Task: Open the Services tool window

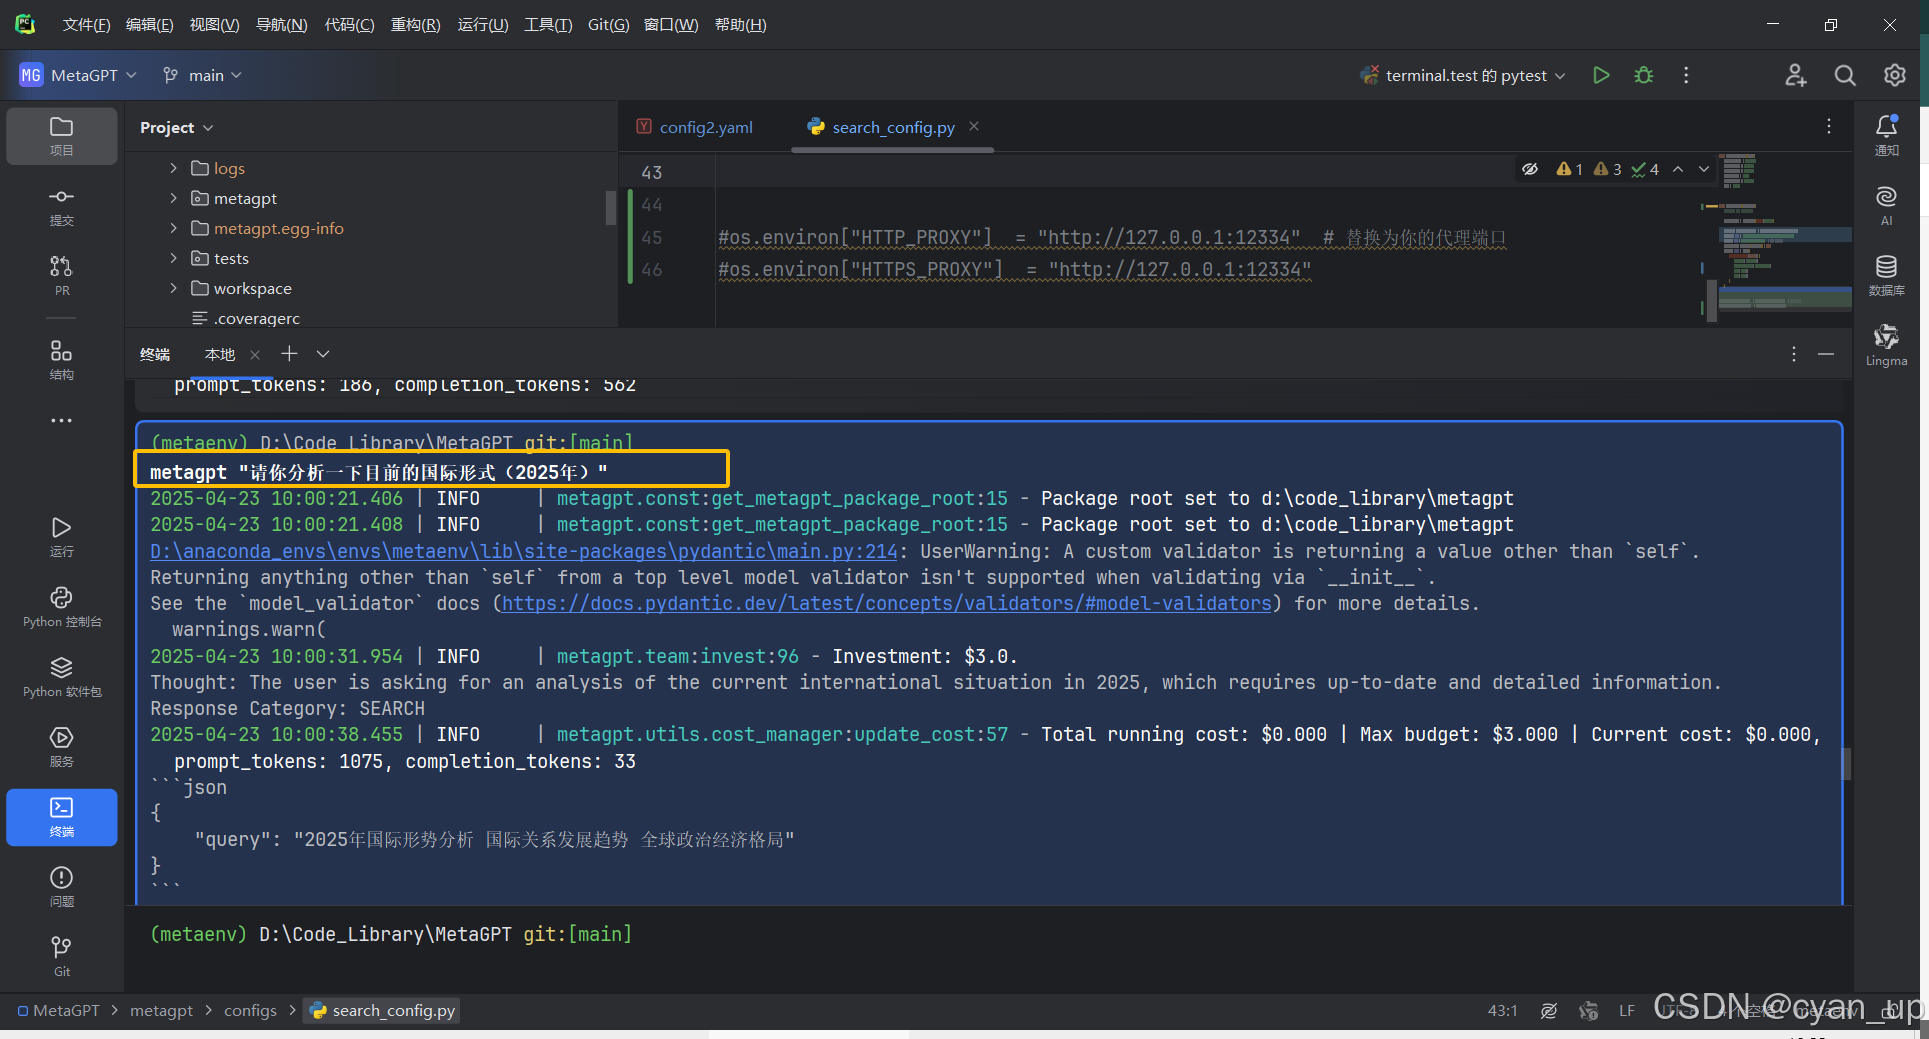Action: pyautogui.click(x=61, y=746)
